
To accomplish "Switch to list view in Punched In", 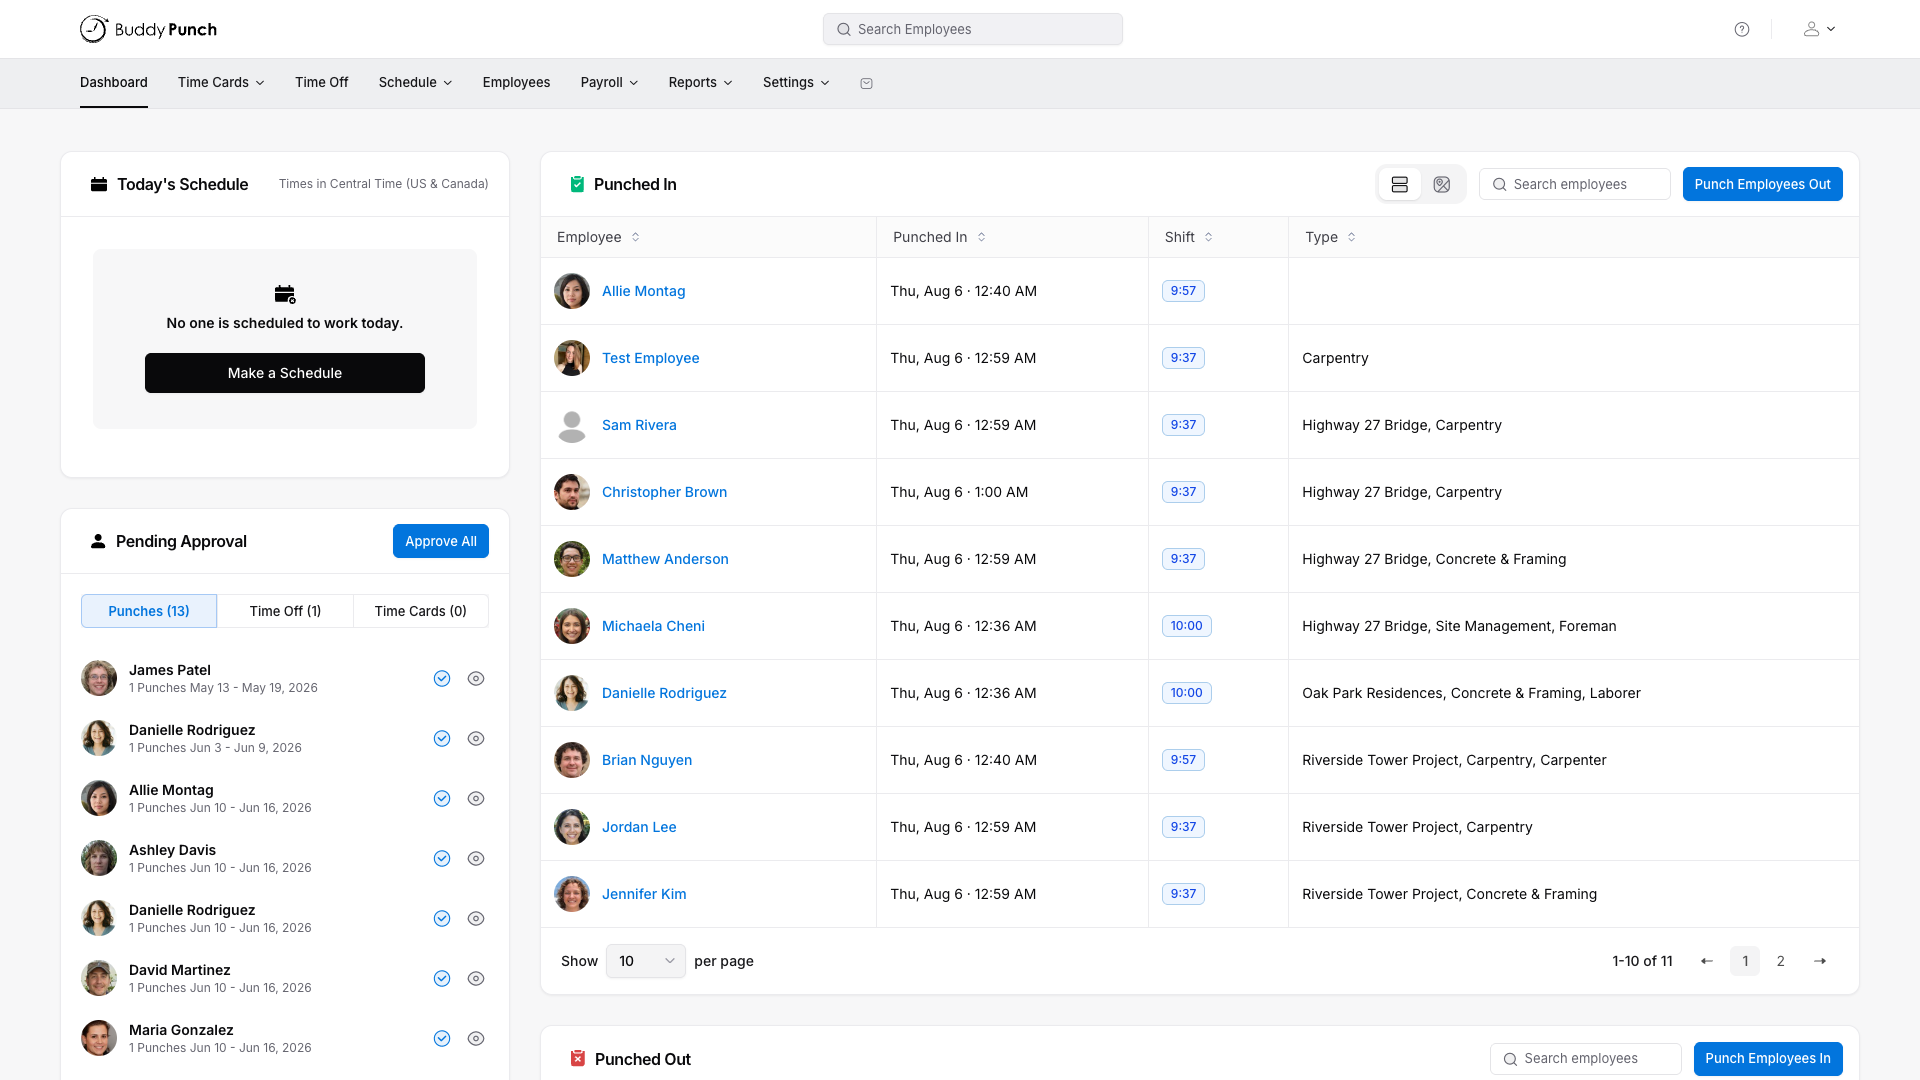I will [x=1400, y=184].
